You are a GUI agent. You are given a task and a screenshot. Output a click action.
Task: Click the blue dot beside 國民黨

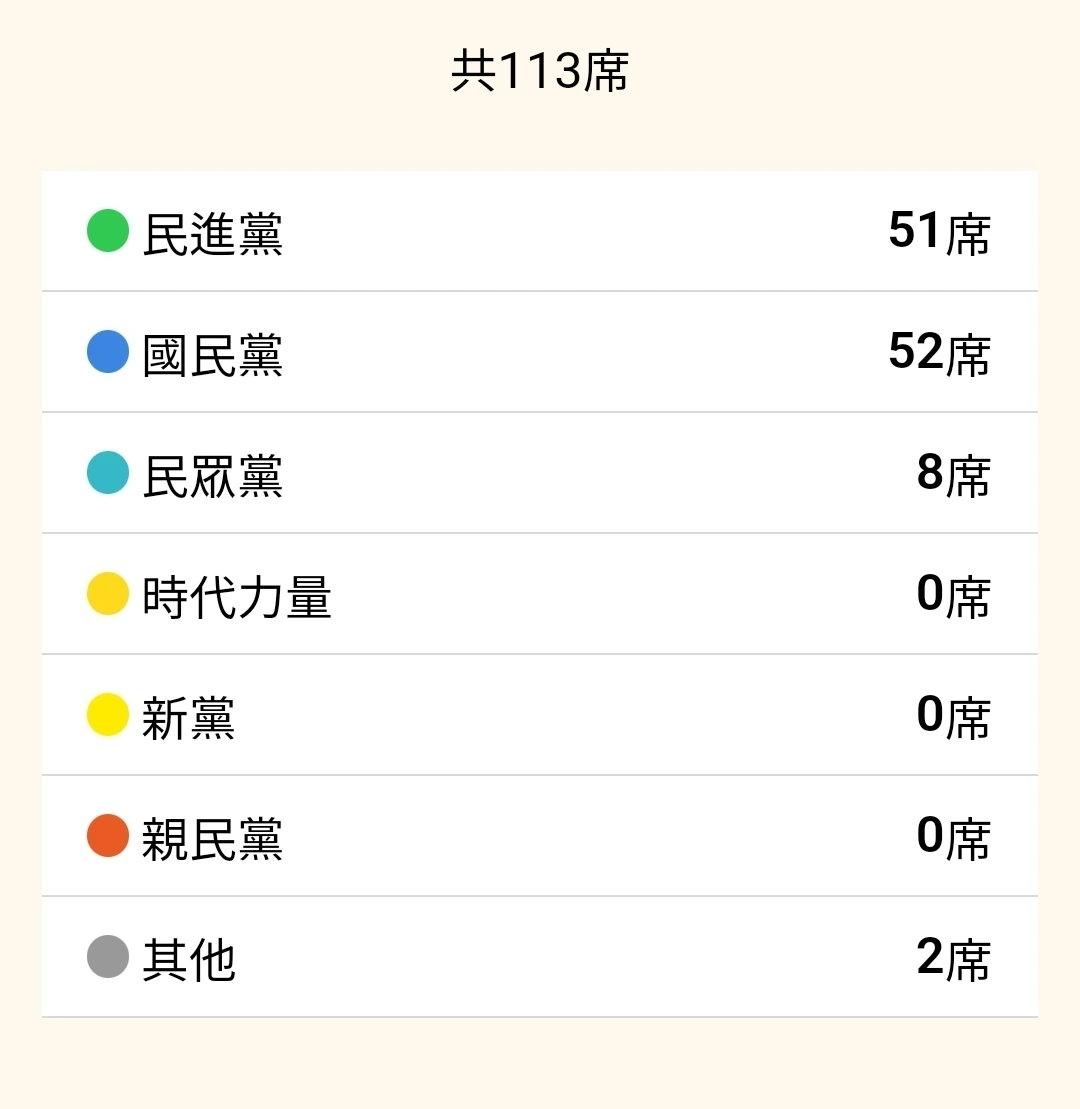(108, 352)
